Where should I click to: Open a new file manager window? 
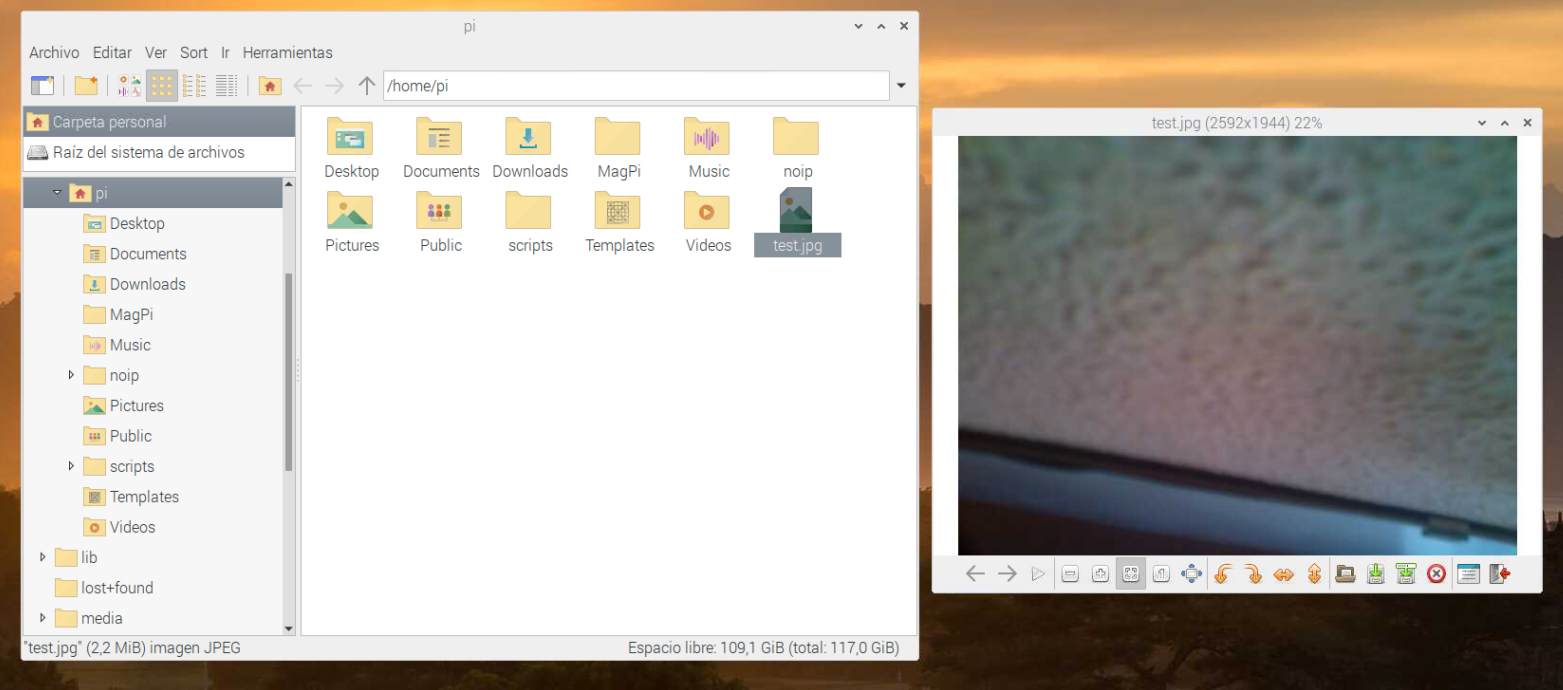[x=42, y=86]
